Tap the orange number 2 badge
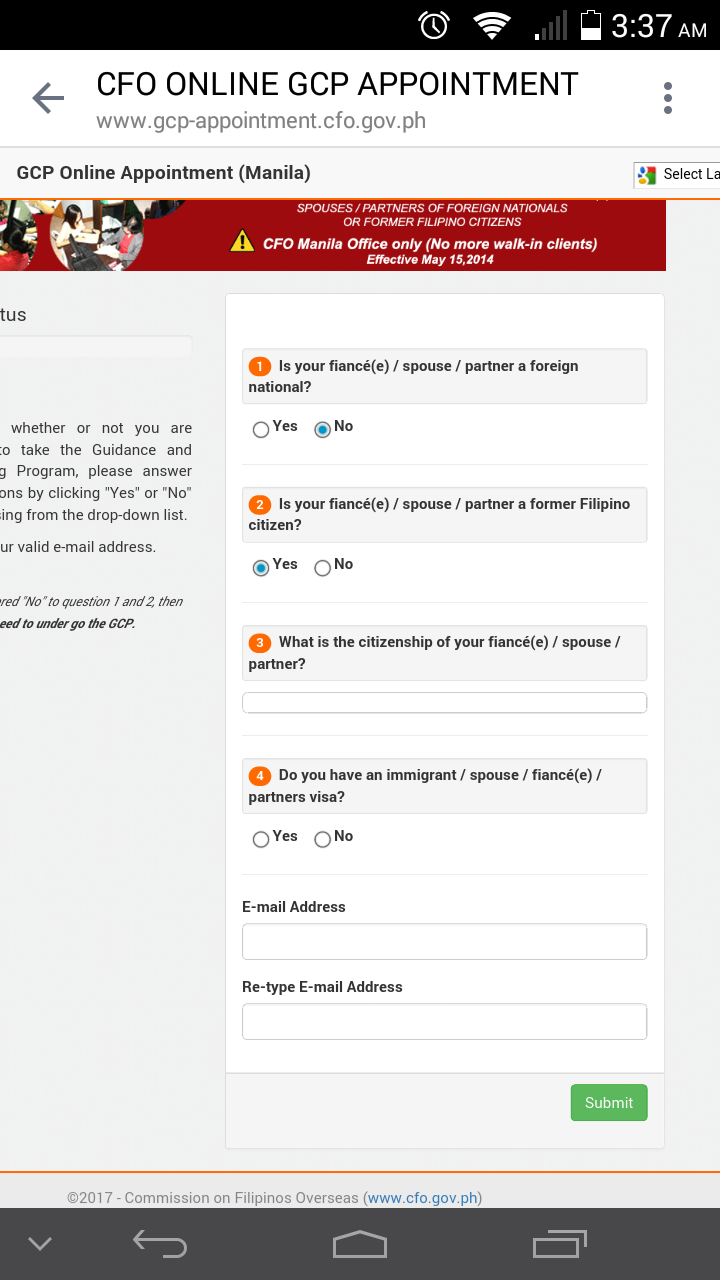 pos(260,504)
